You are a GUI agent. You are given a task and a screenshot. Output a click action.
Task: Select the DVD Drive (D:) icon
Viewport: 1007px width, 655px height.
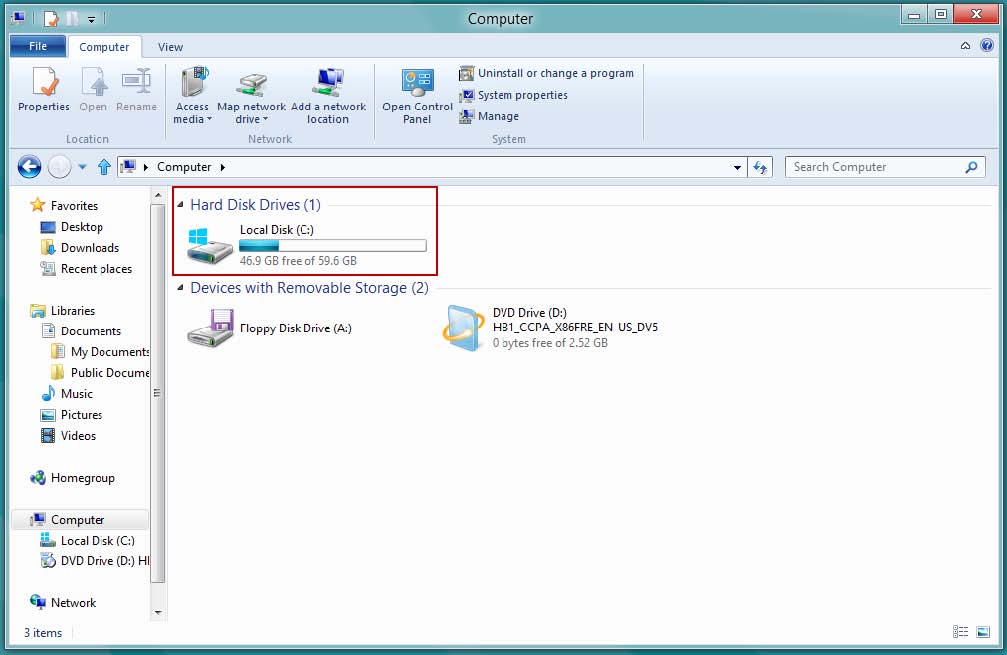pos(465,328)
